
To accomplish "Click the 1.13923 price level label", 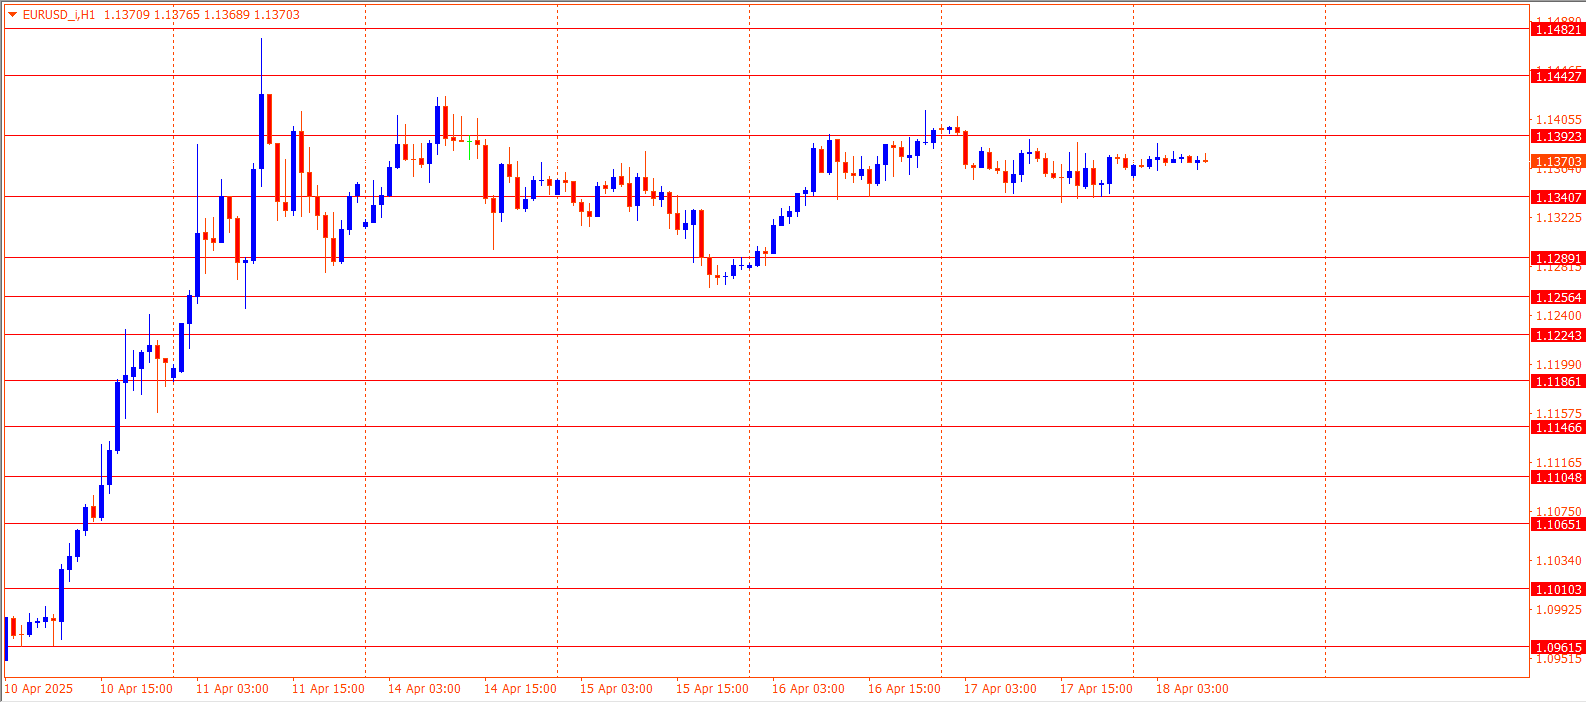I will (1558, 137).
